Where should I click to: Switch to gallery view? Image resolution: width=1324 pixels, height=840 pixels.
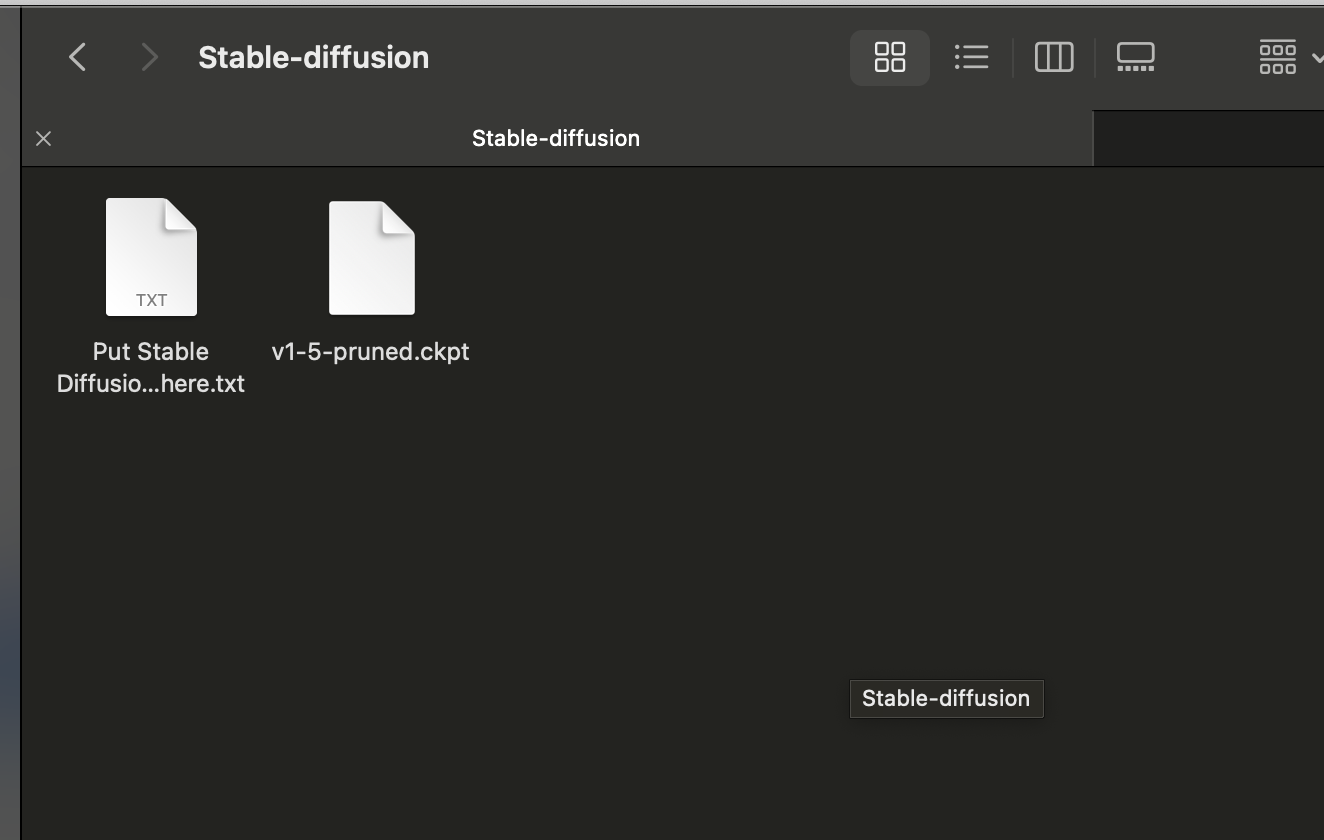pos(1135,57)
